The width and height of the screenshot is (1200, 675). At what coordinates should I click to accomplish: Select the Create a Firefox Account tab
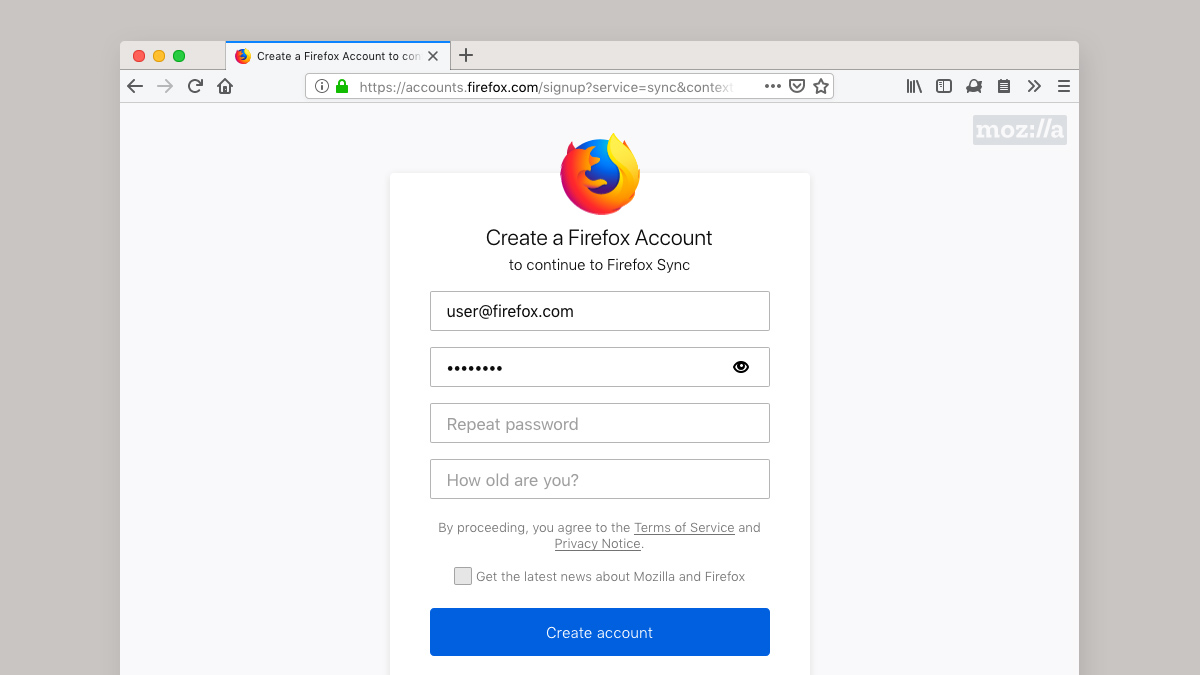click(x=338, y=56)
